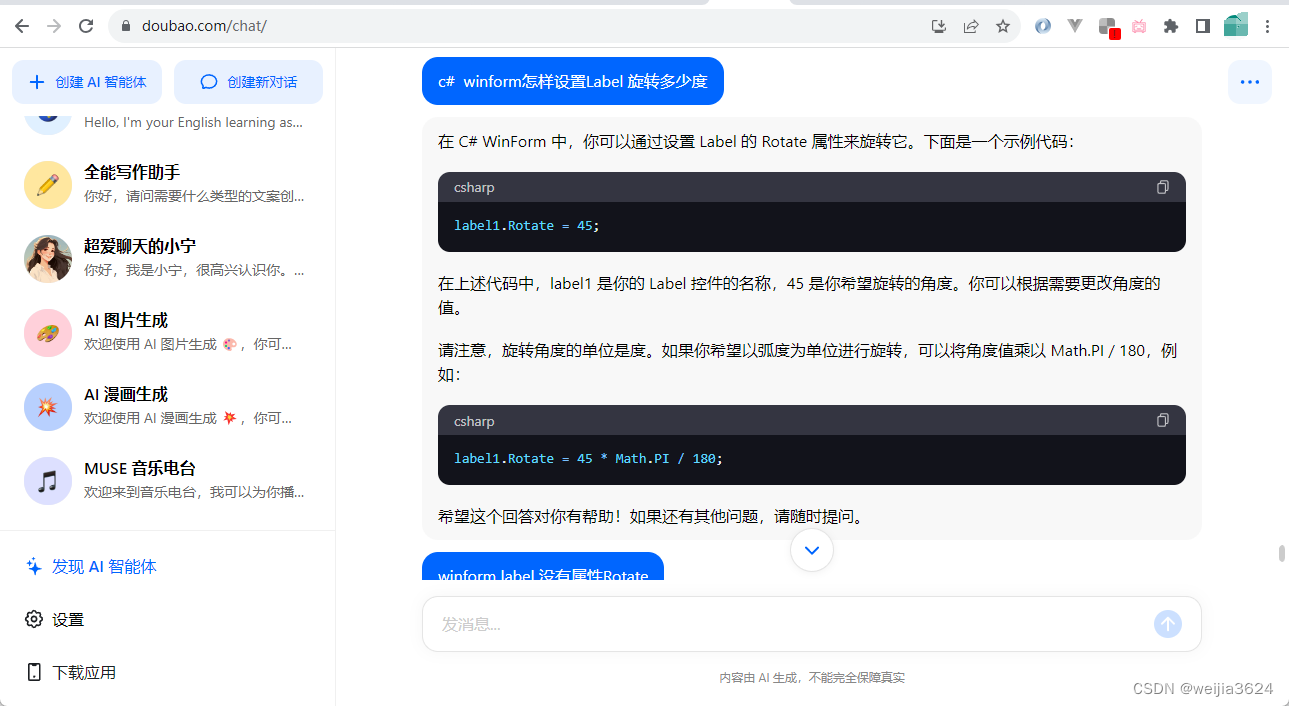Image resolution: width=1289 pixels, height=706 pixels.
Task: Click code label1.Rotate = 45 * Math.PI / 180;
Action: pos(588,458)
